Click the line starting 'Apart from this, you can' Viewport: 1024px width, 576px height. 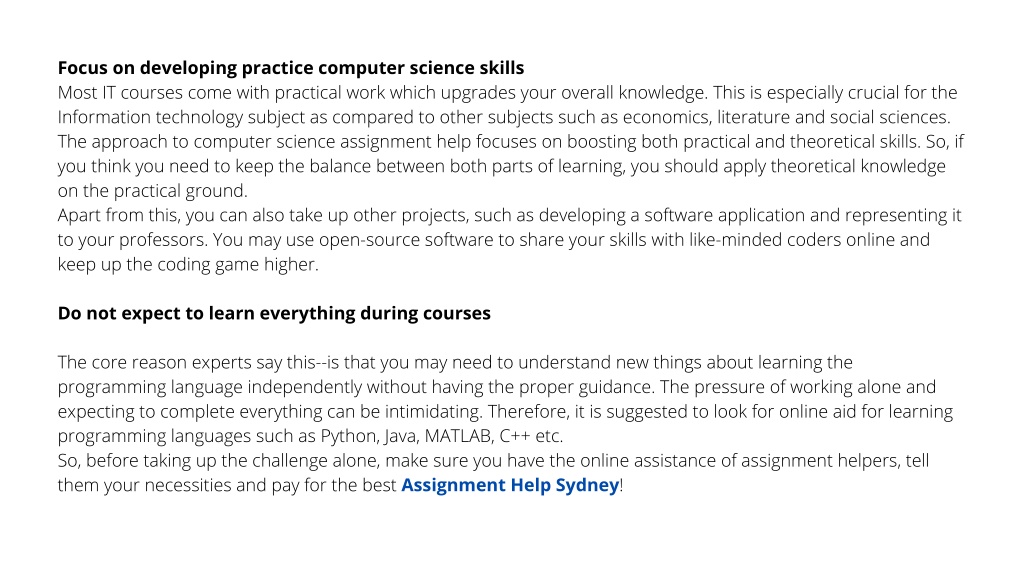[x=509, y=216]
